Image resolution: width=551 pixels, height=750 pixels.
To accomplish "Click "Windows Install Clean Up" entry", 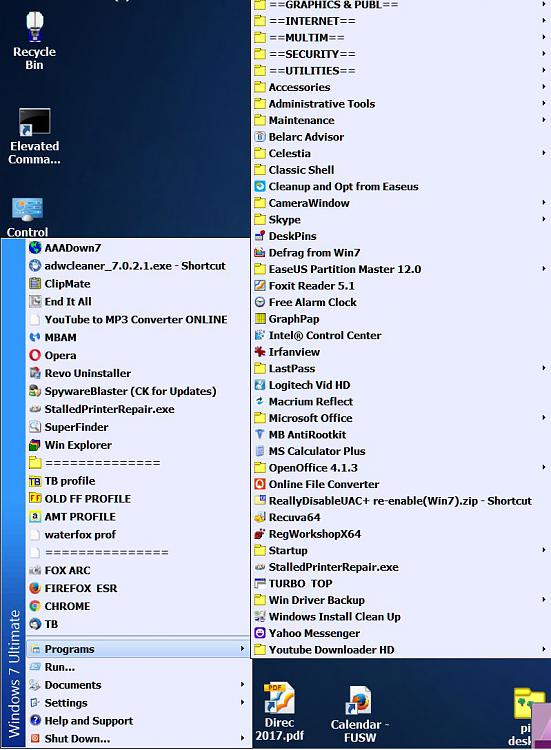I will (400, 617).
